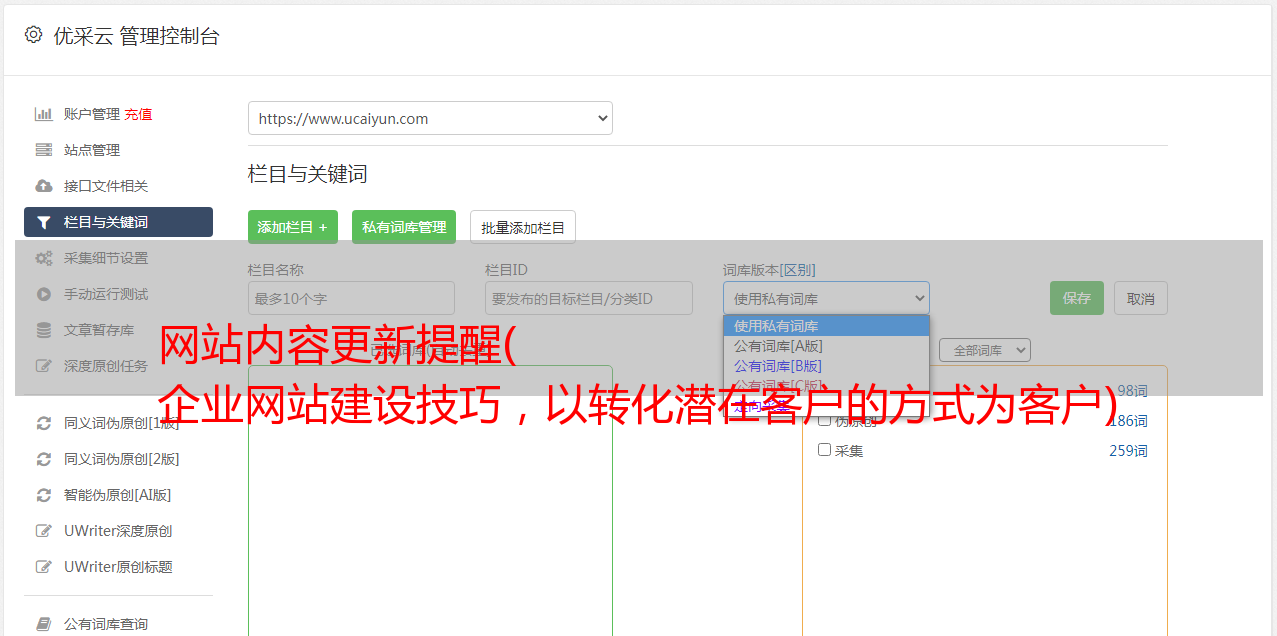The width and height of the screenshot is (1277, 636).
Task: Click the filter icon in 栏目与关键词 menu item
Action: (43, 222)
